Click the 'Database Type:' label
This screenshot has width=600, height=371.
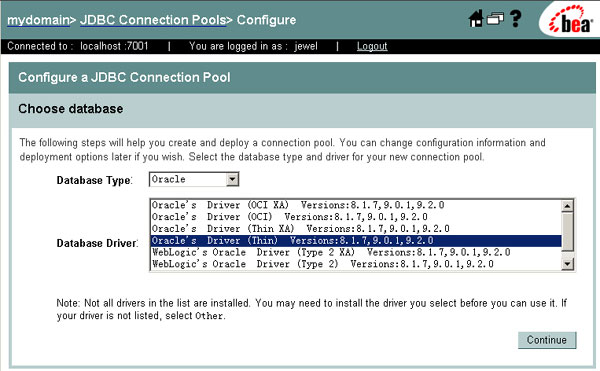pos(95,180)
